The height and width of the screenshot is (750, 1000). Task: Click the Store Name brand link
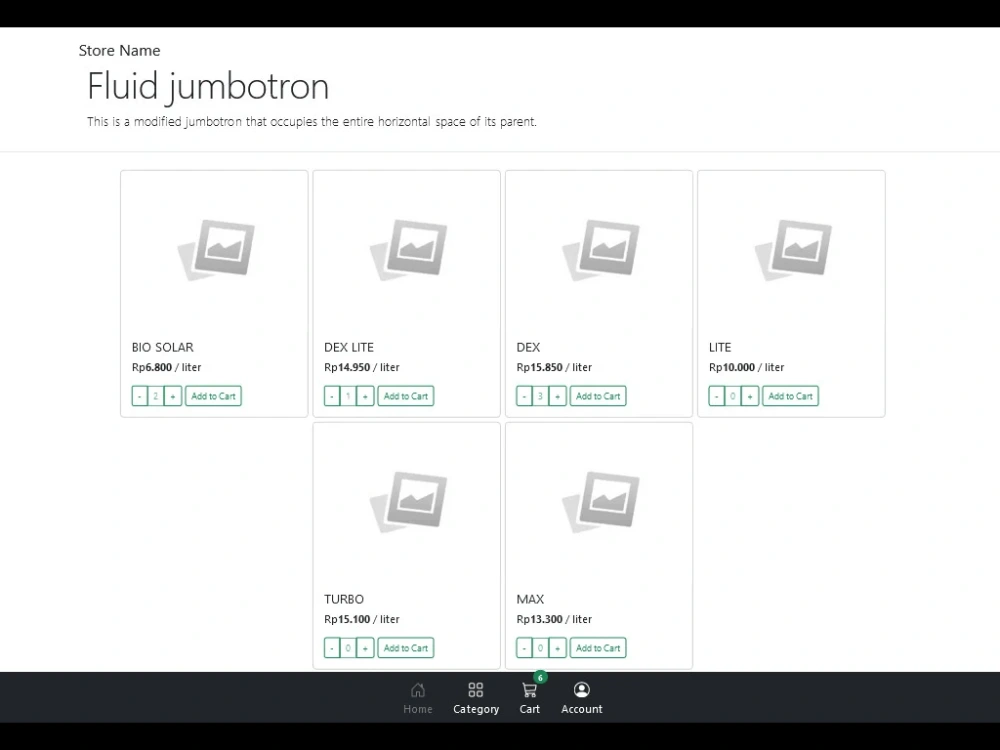119,50
